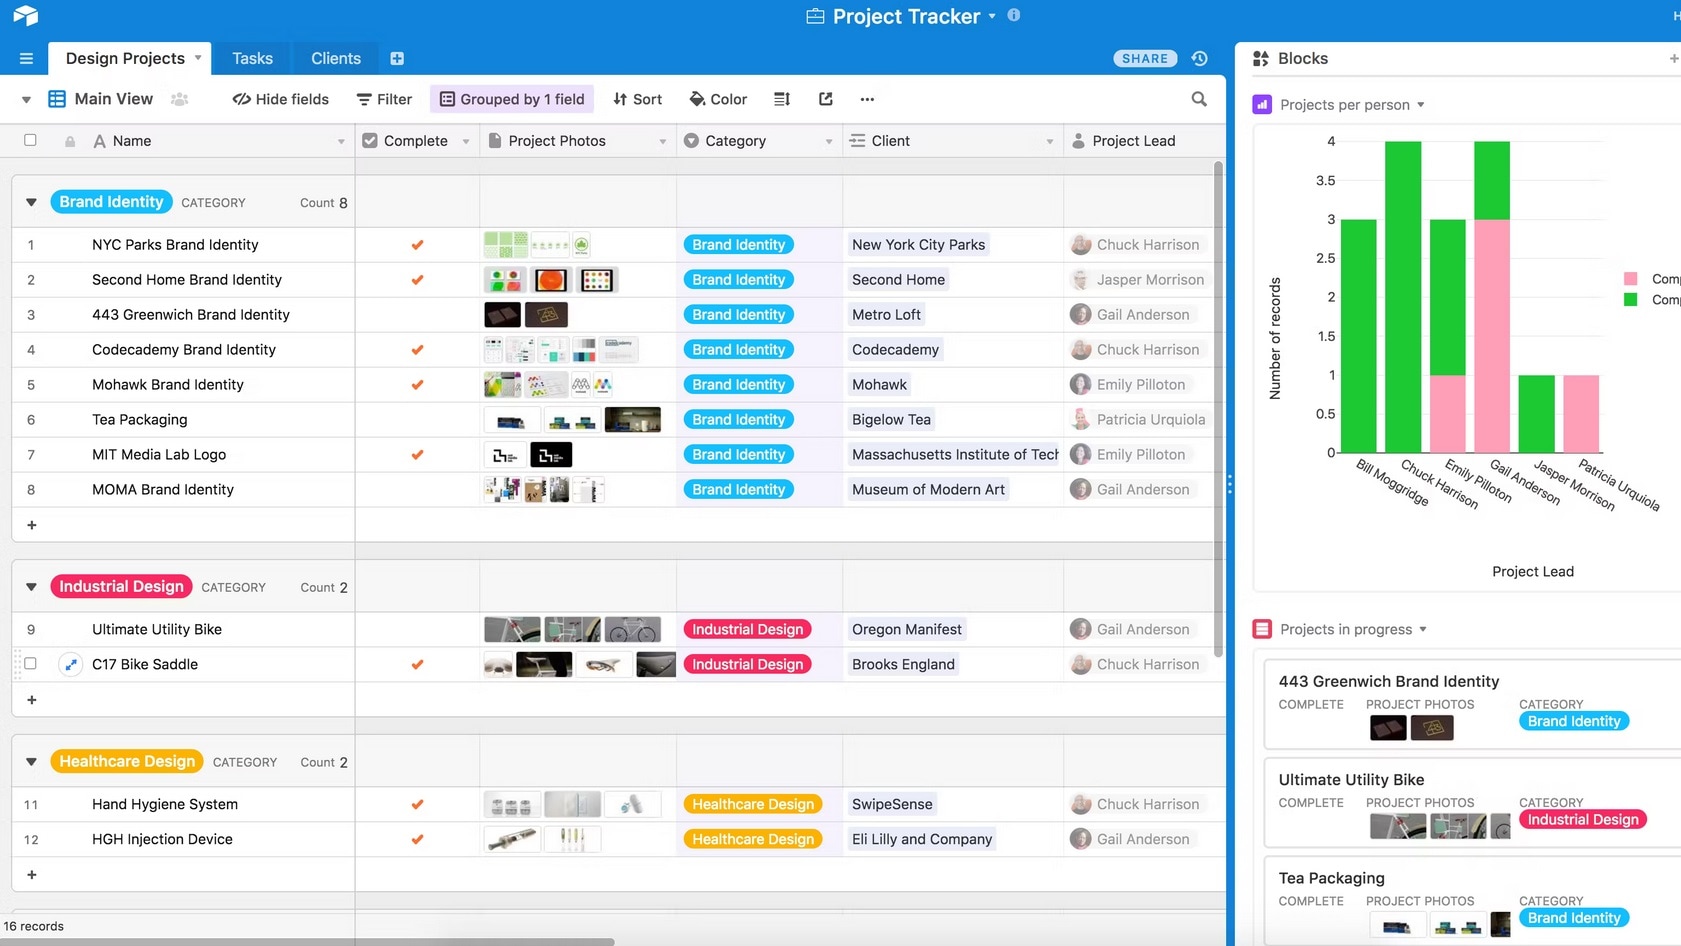Open the row height icon in the toolbar

781,99
